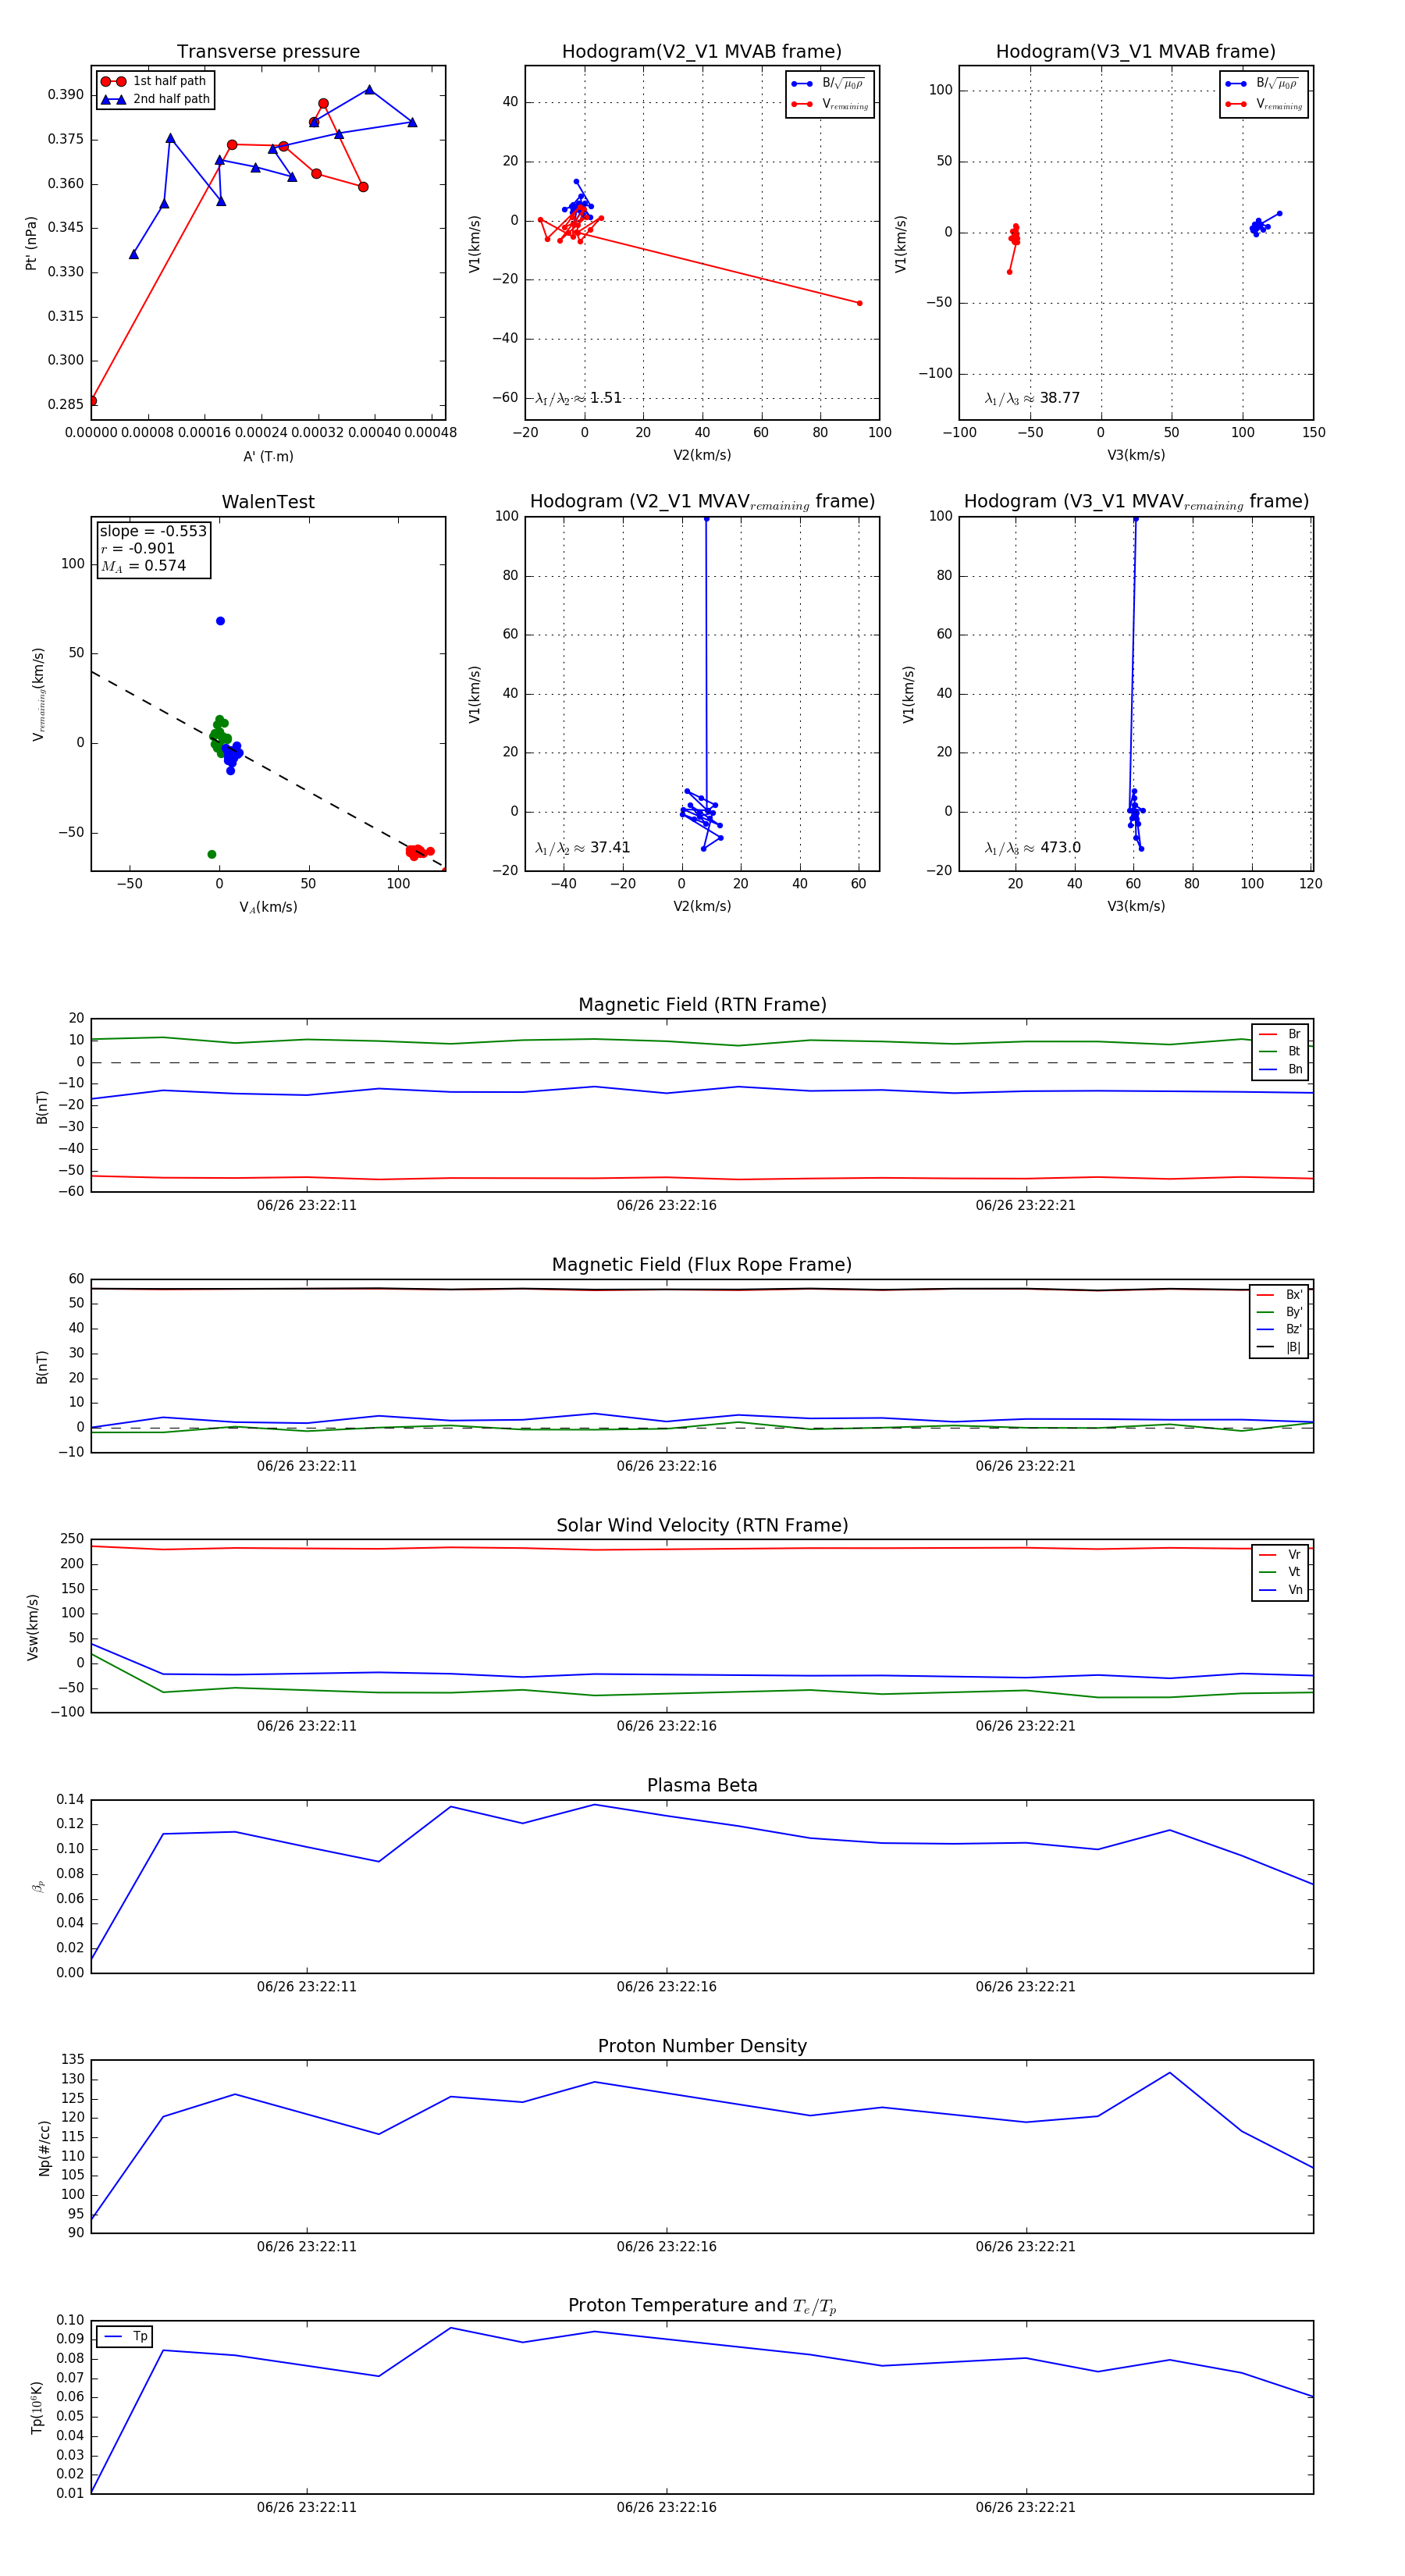Select the 'Vr' legend entry
Screen dimensions: 1405x2576
pyautogui.click(x=1280, y=1554)
